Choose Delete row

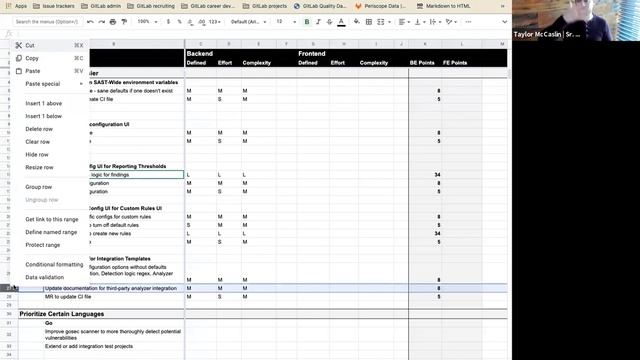[x=49, y=129]
